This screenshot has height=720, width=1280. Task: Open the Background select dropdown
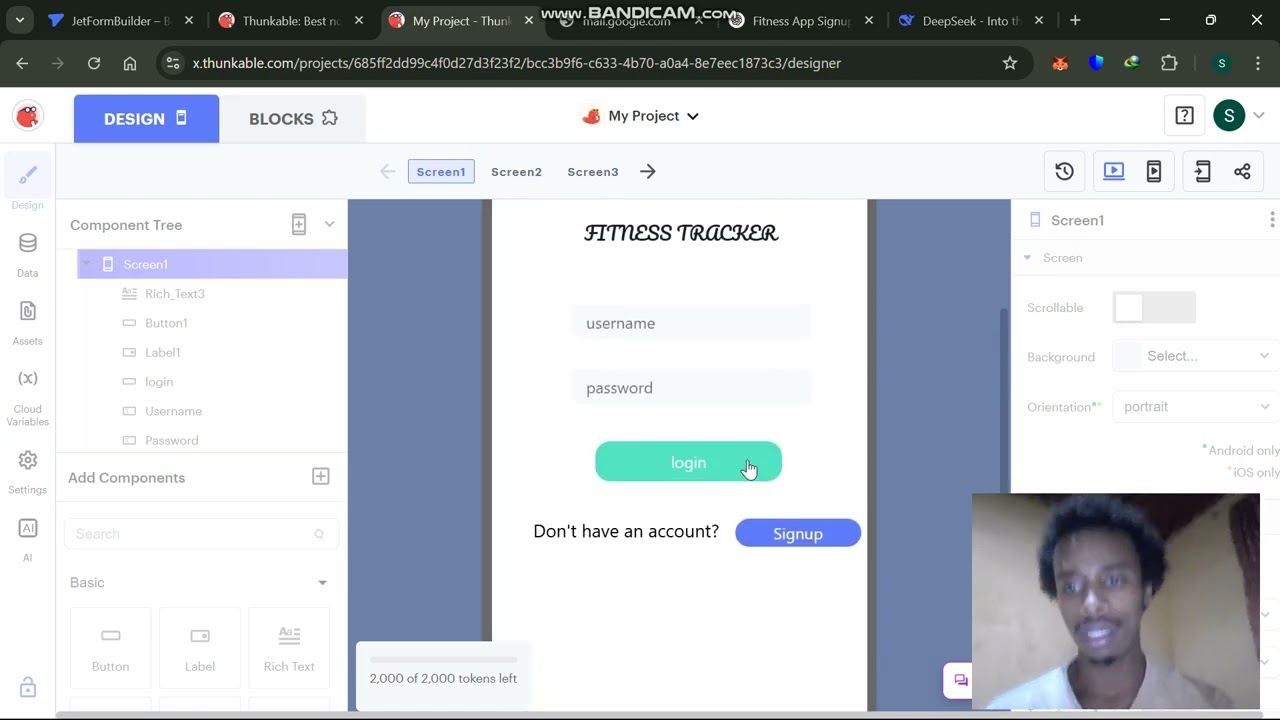tap(1194, 356)
